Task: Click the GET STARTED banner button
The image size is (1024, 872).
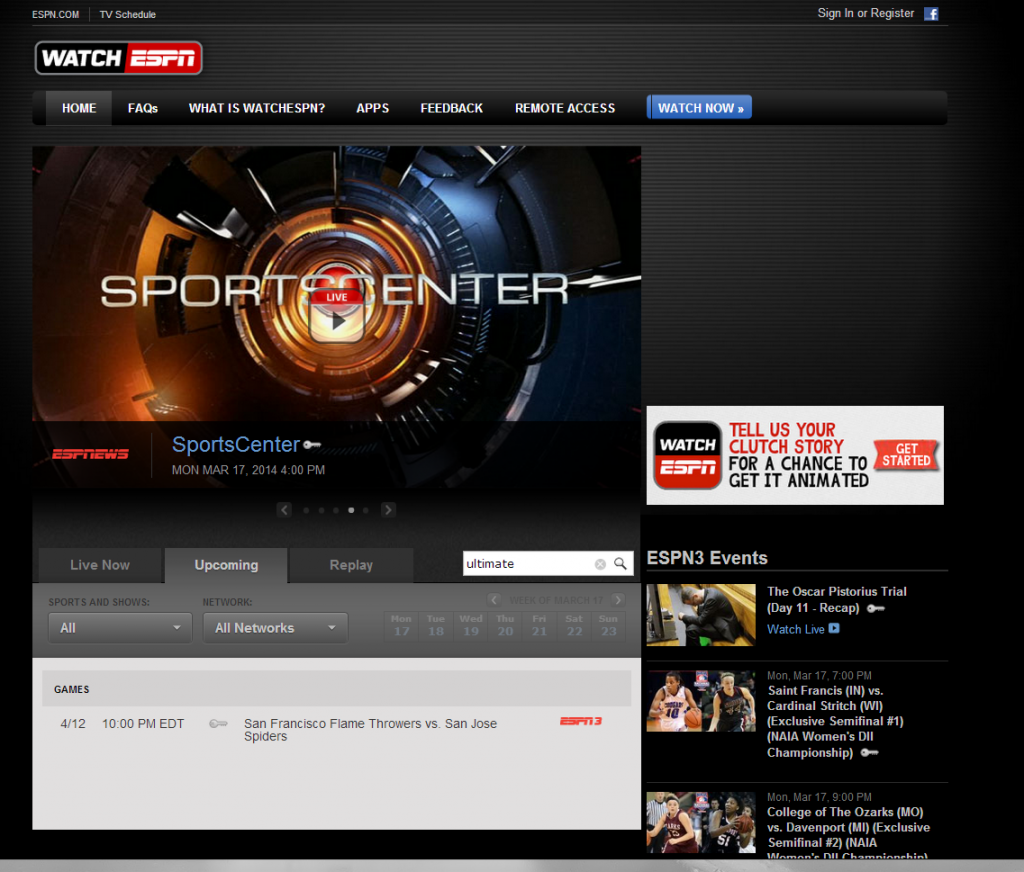Action: tap(906, 455)
